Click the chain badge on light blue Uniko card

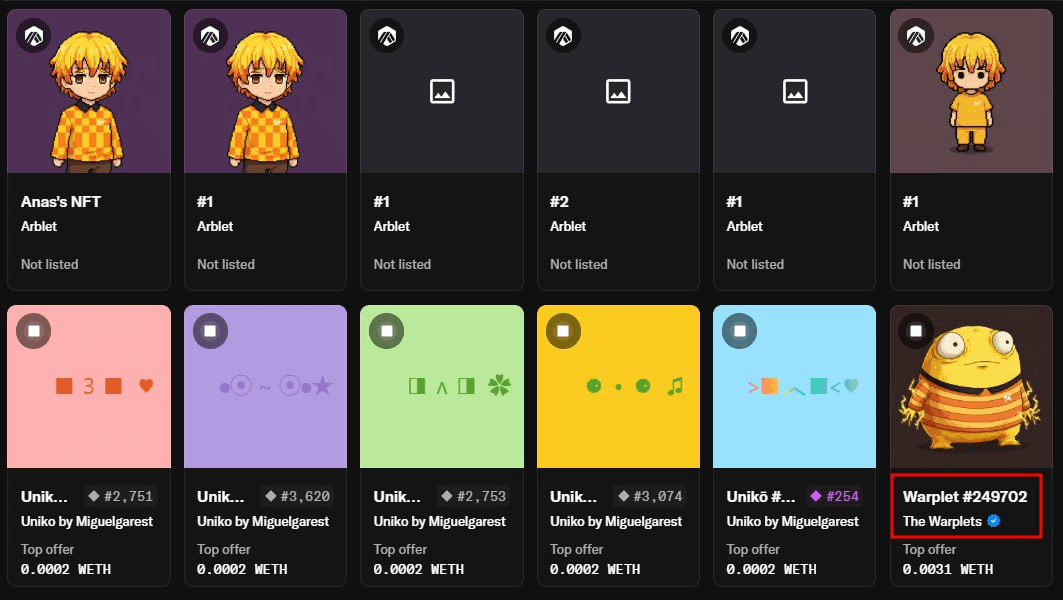tap(740, 331)
